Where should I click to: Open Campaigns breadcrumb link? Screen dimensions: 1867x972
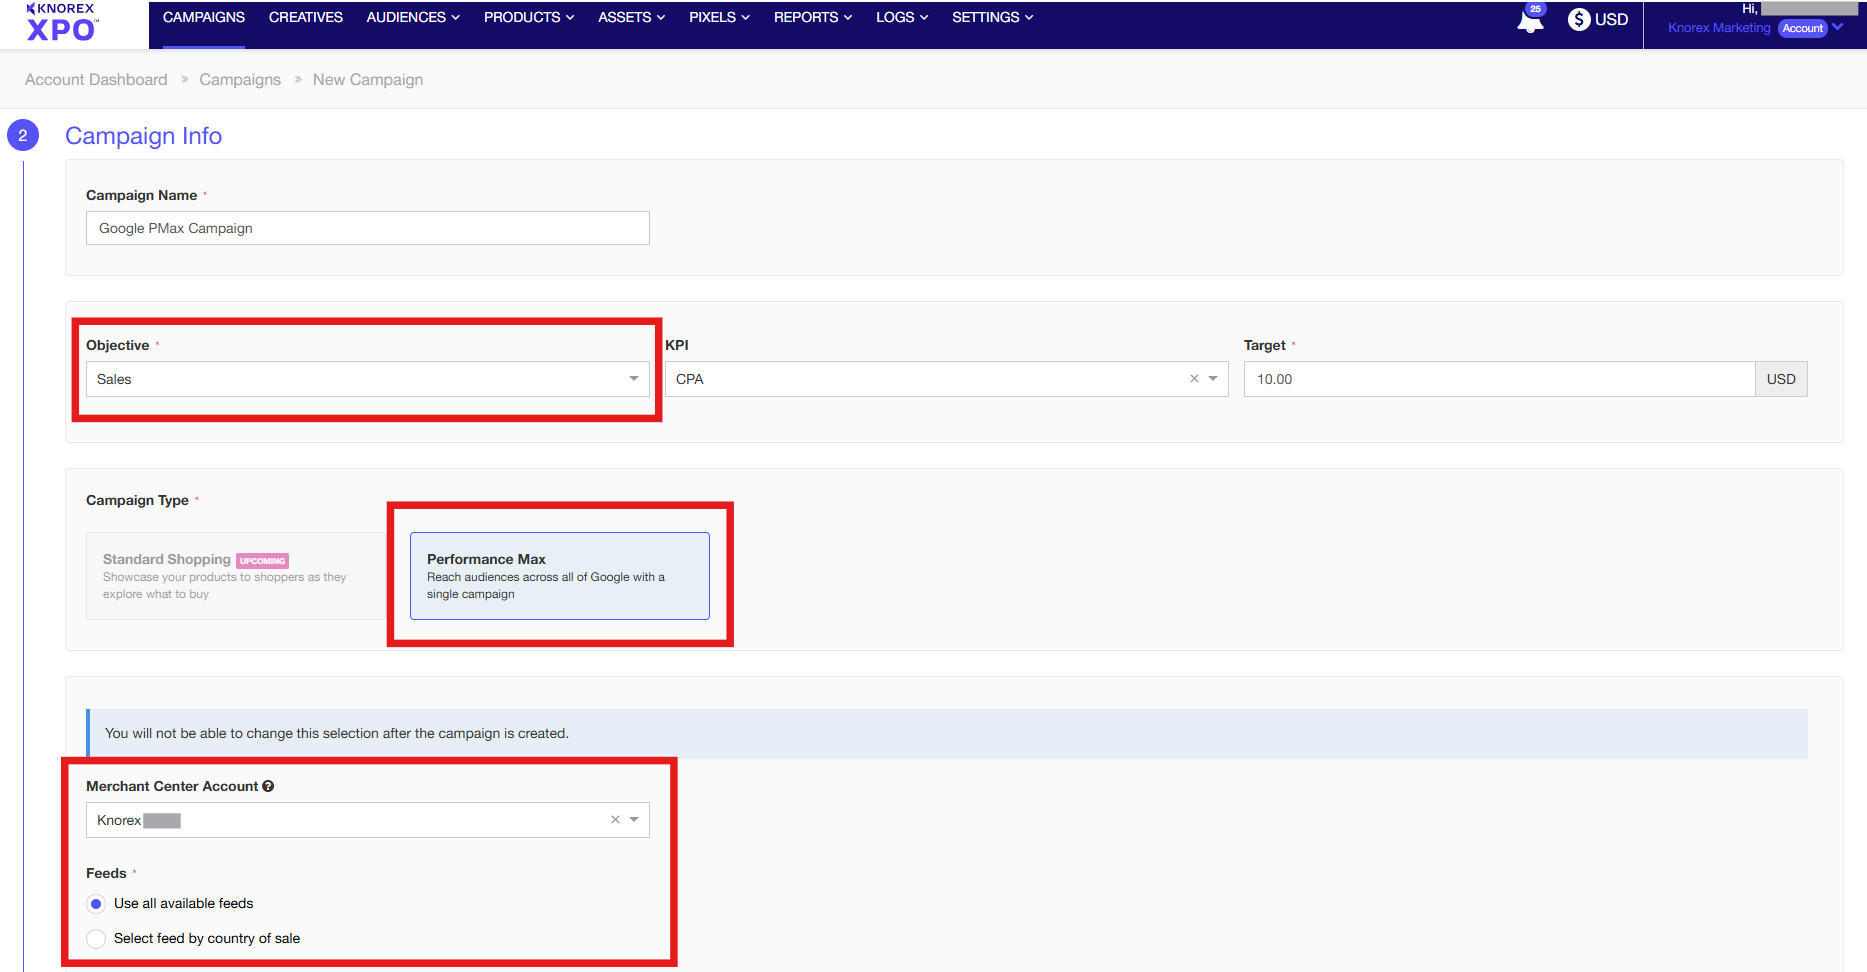coord(240,80)
